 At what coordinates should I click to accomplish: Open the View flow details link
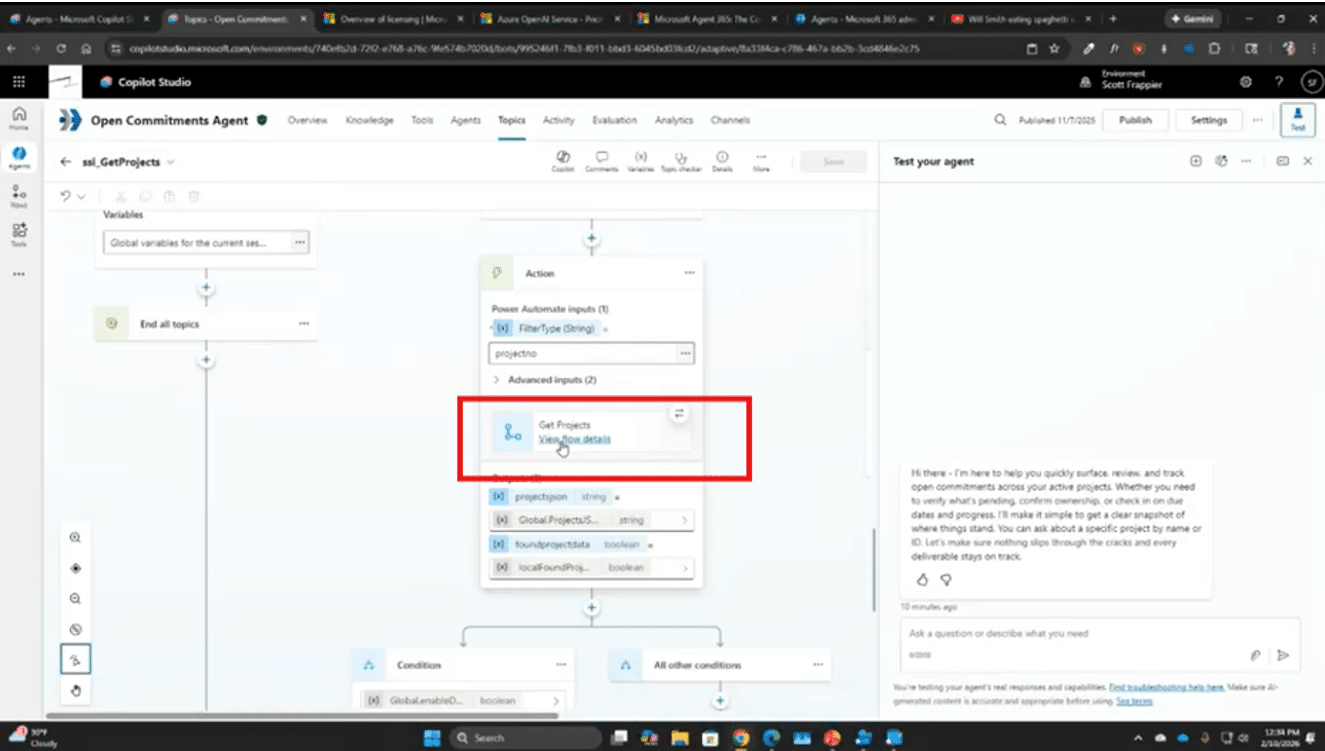574,439
